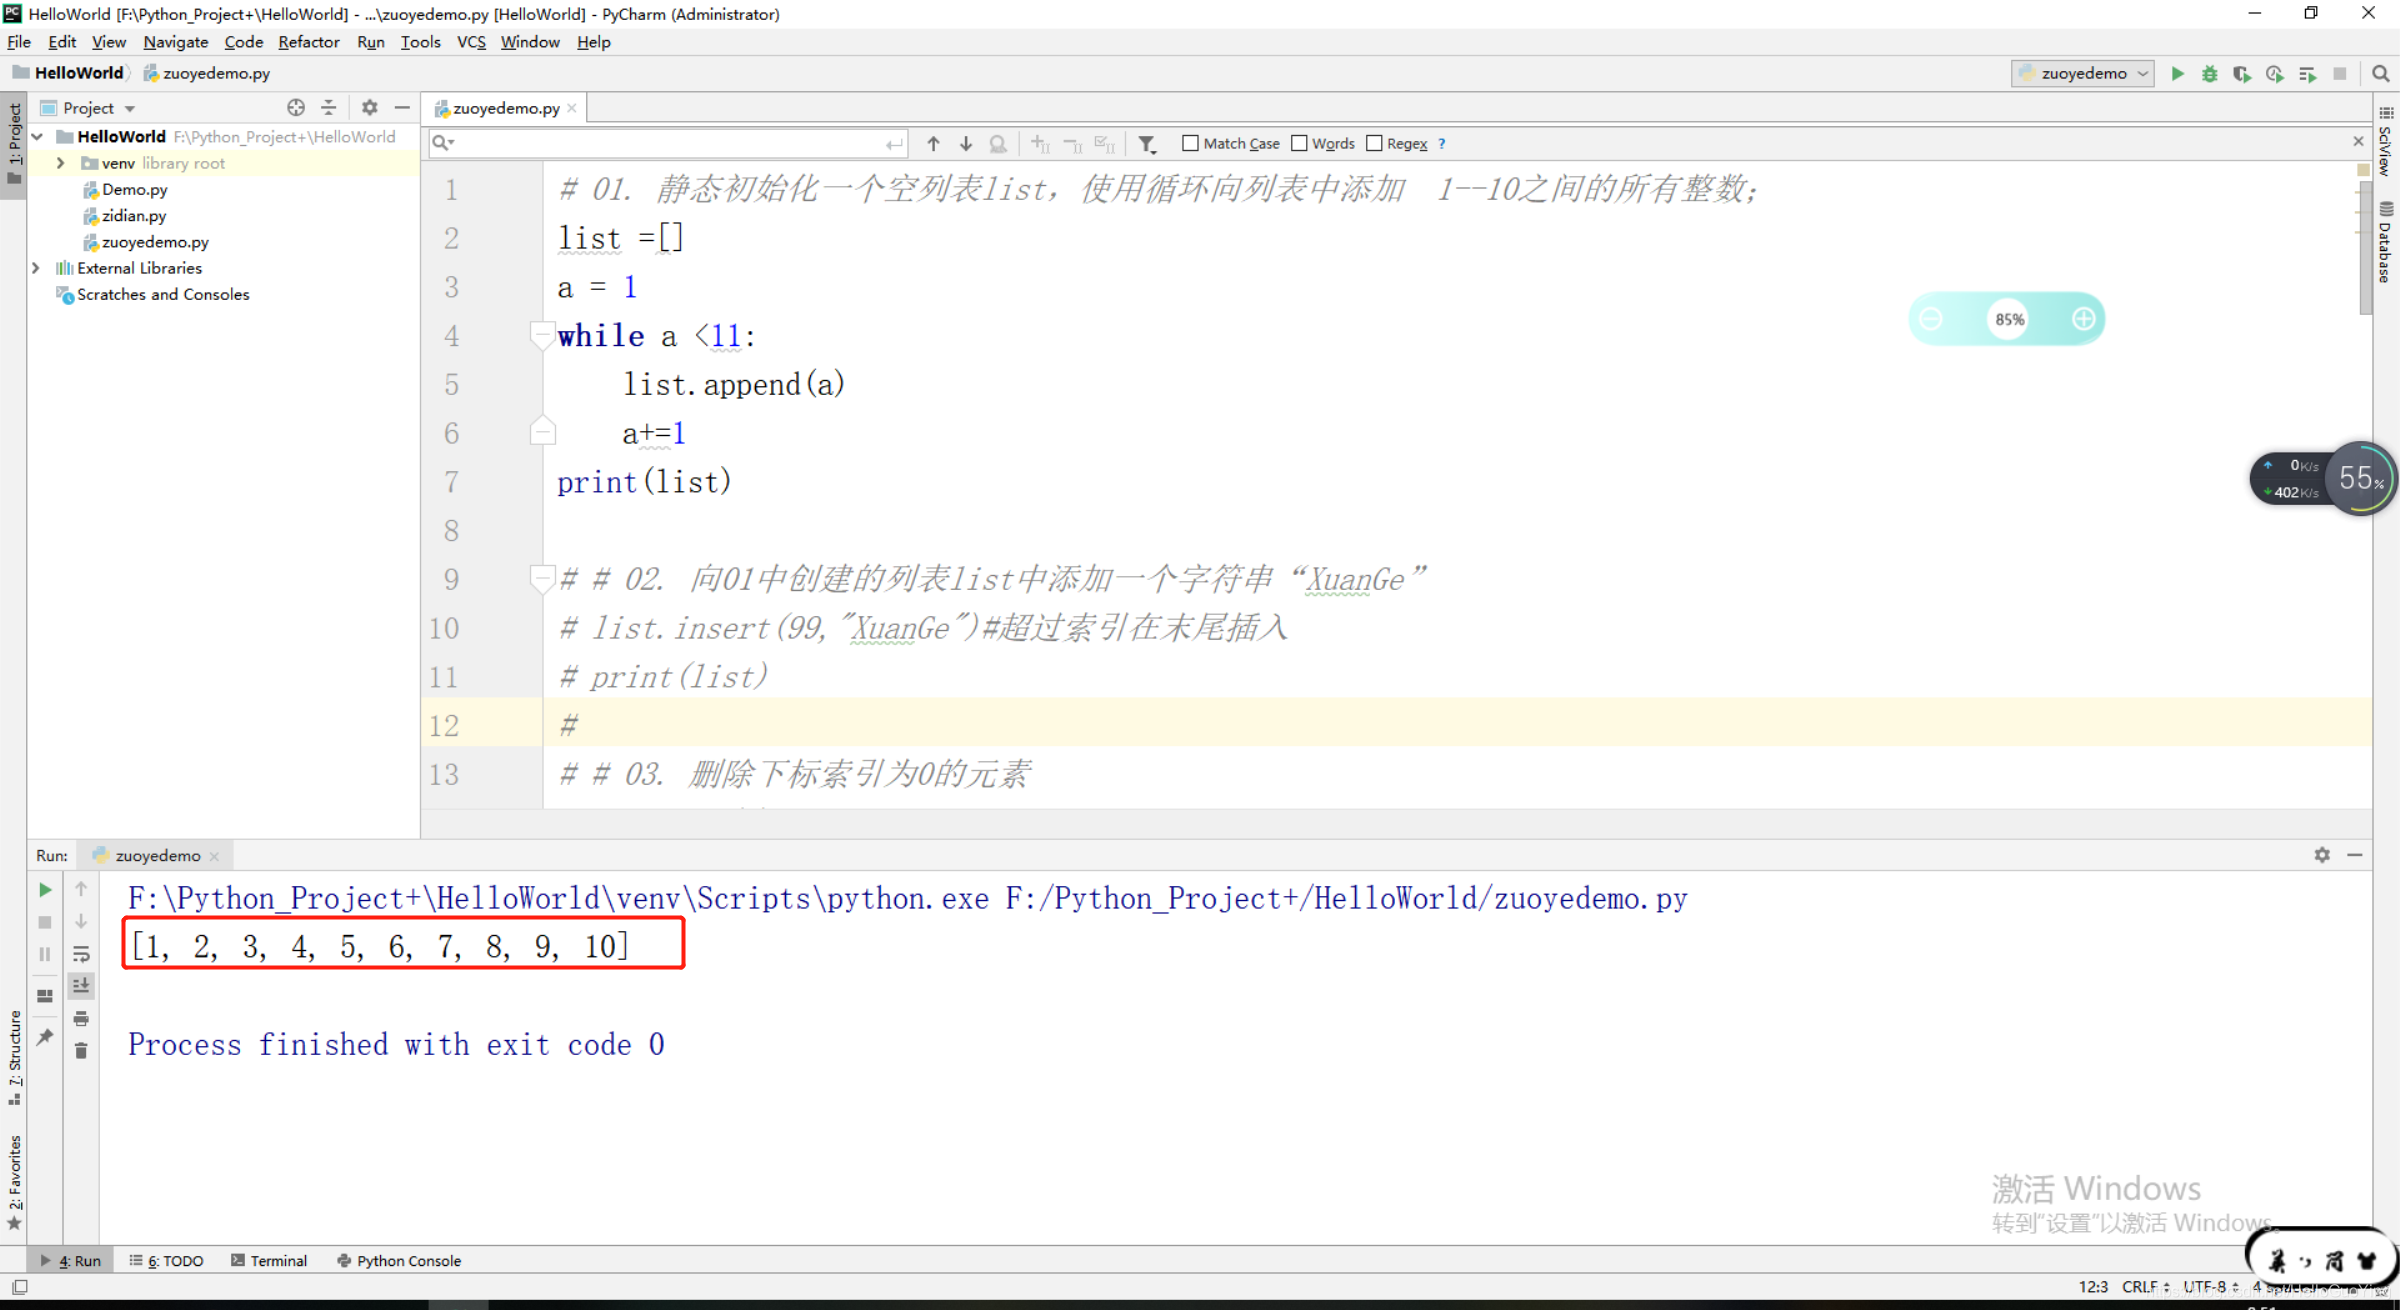Enable Words option in search bar
This screenshot has height=1310, width=2400.
(x=1299, y=143)
